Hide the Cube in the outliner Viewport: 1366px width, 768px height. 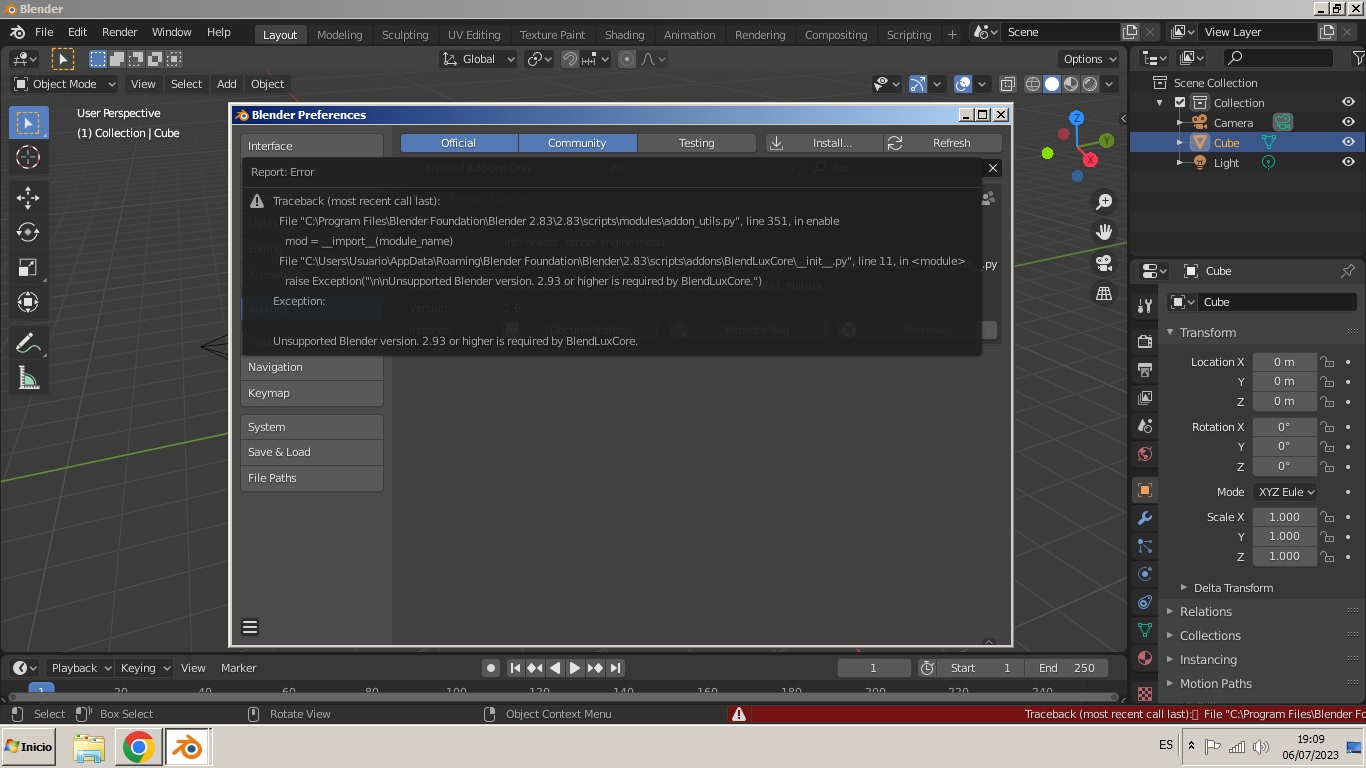point(1348,142)
